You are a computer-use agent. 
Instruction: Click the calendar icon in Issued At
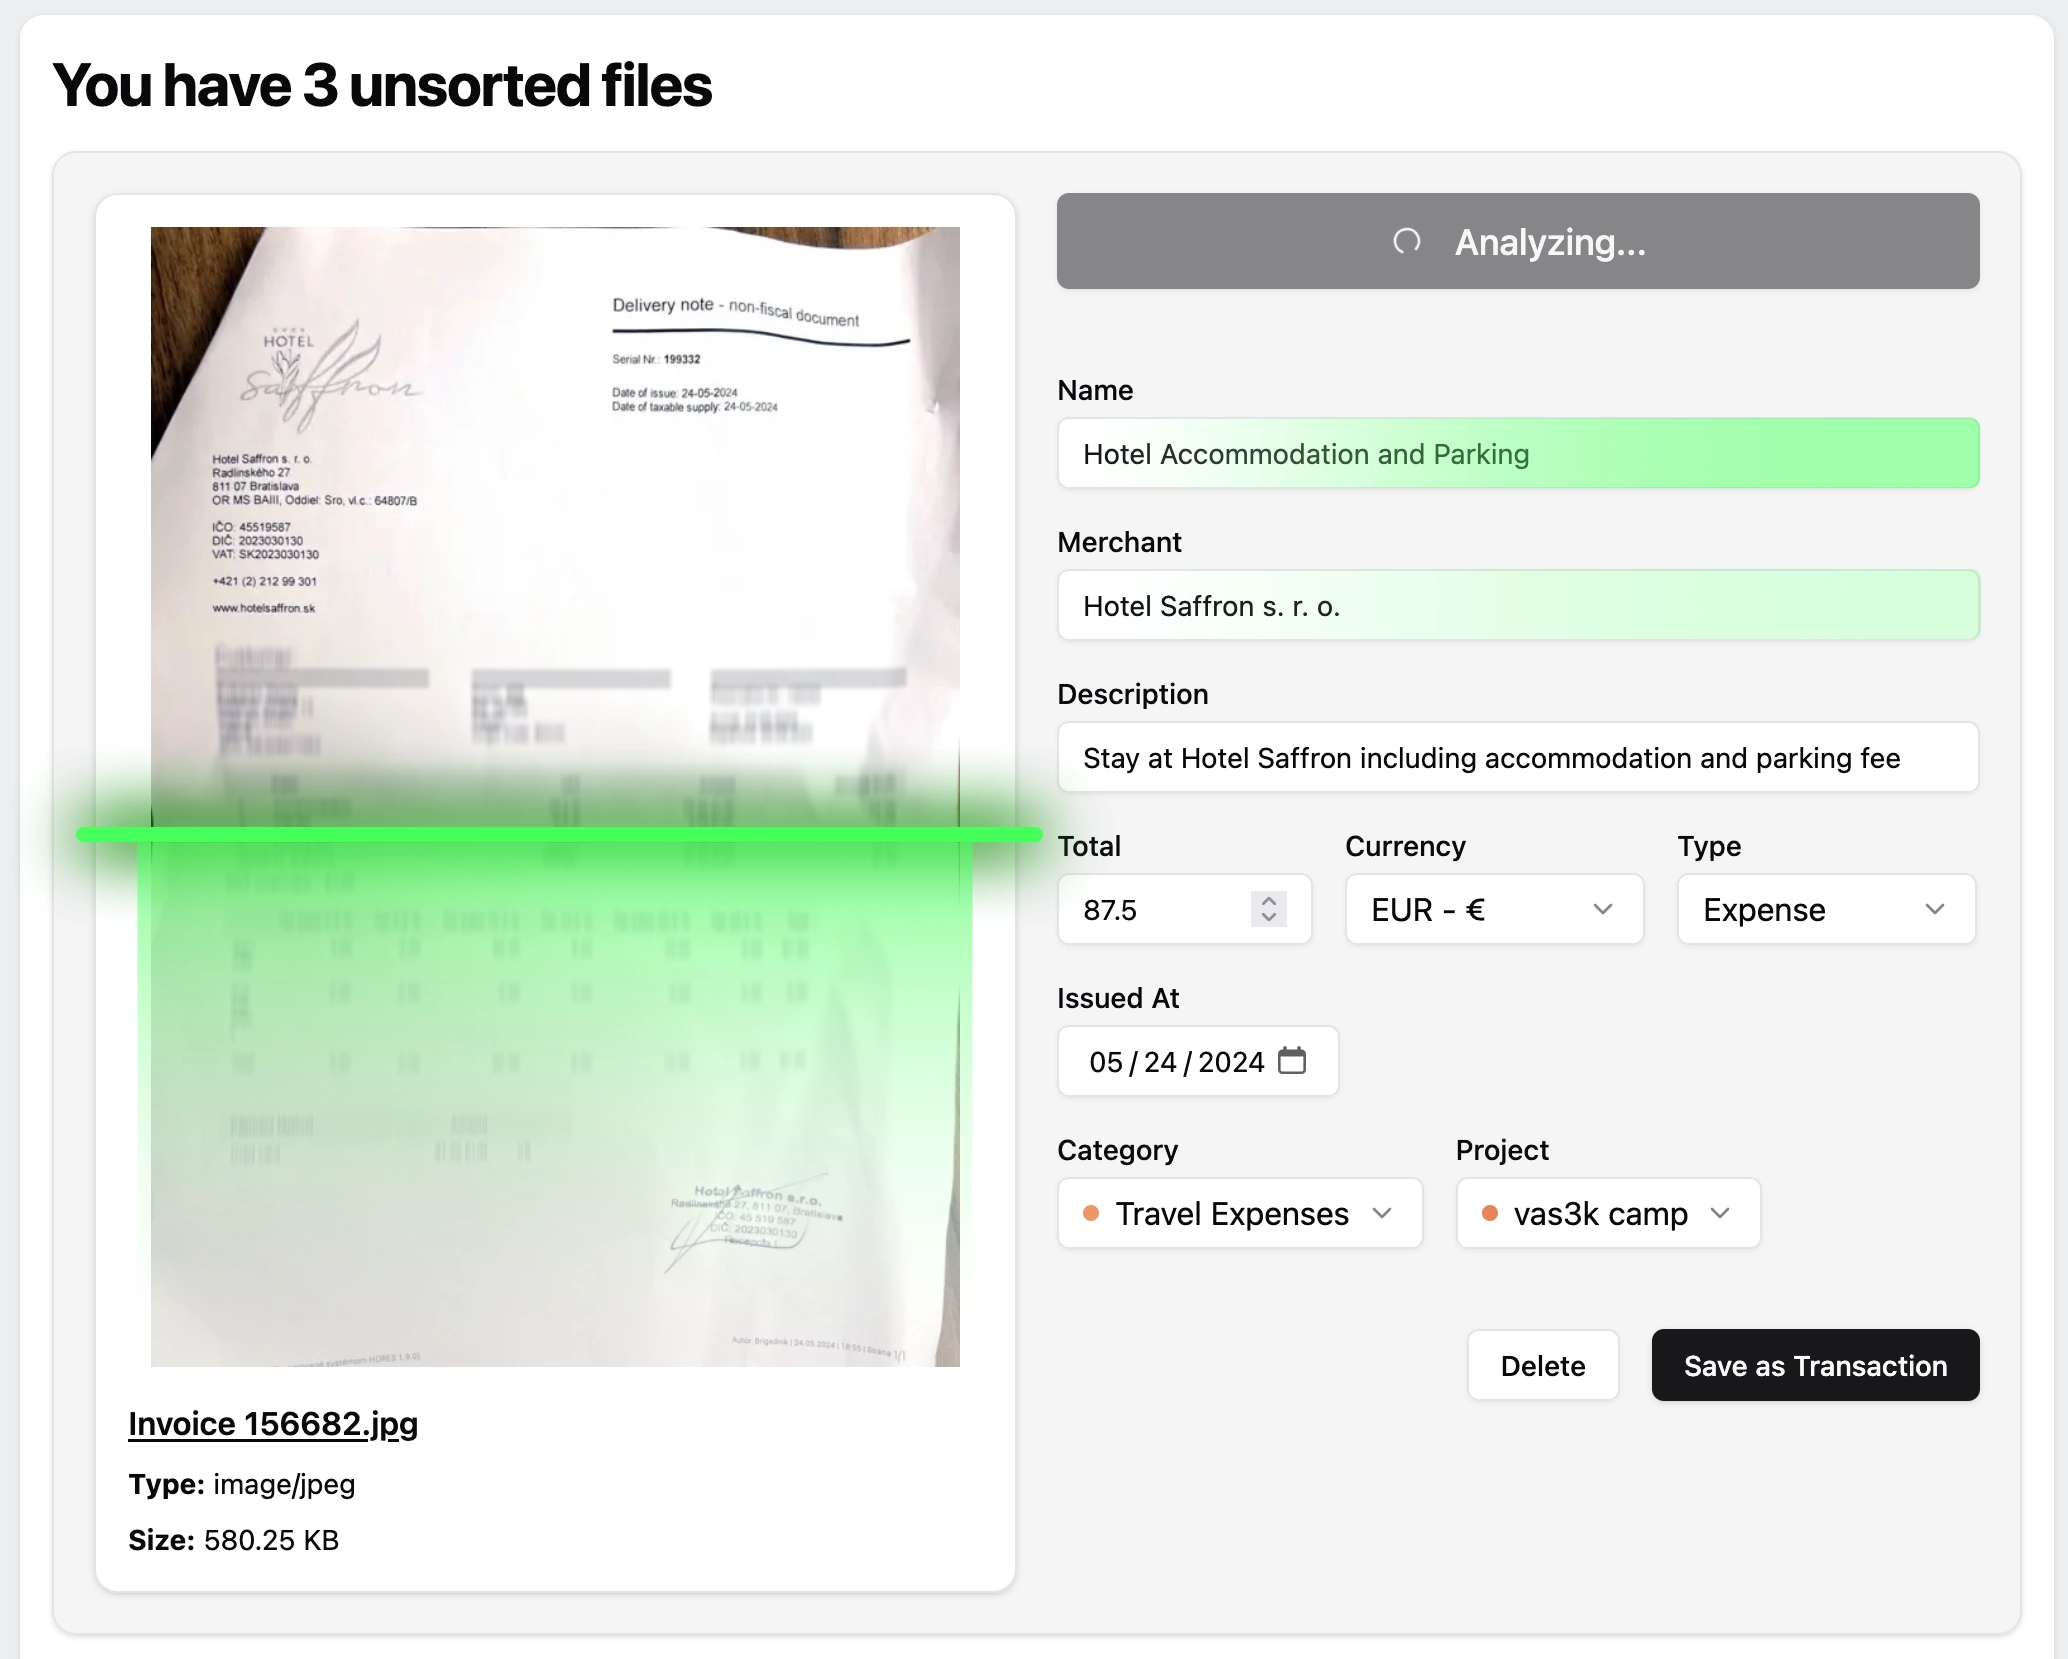[x=1292, y=1060]
